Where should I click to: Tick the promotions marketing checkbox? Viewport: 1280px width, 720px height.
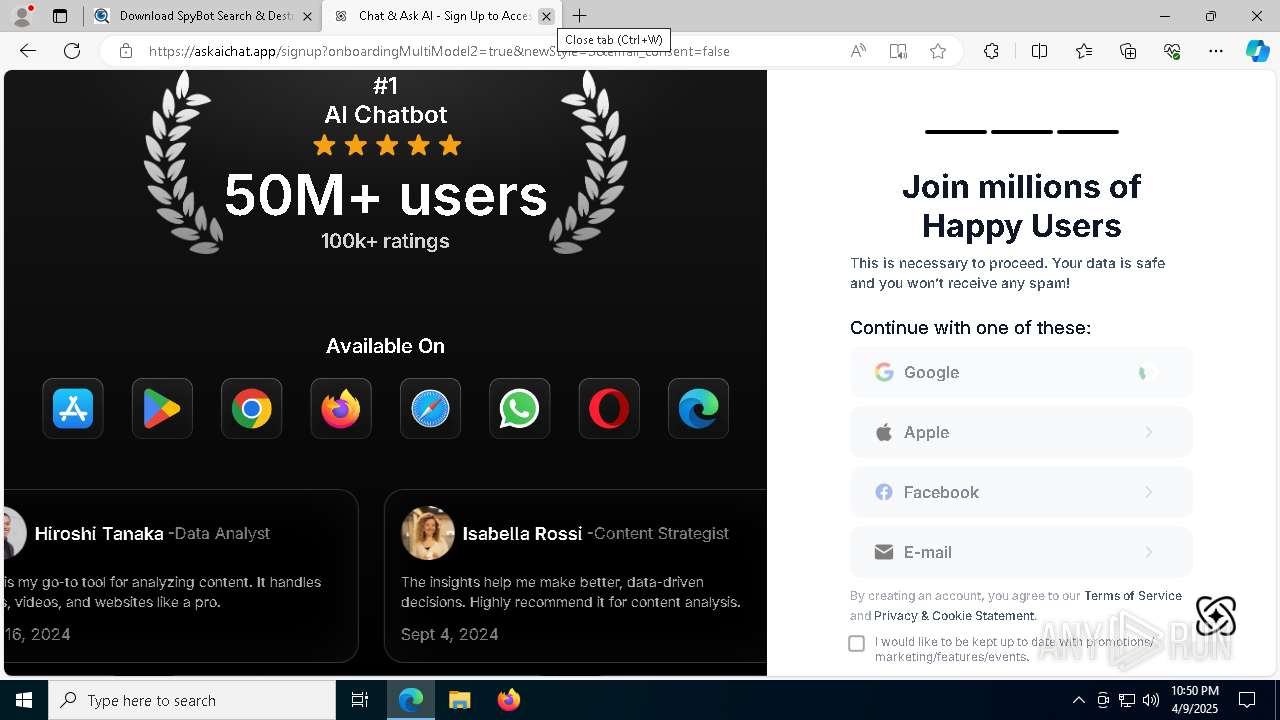pyautogui.click(x=857, y=643)
